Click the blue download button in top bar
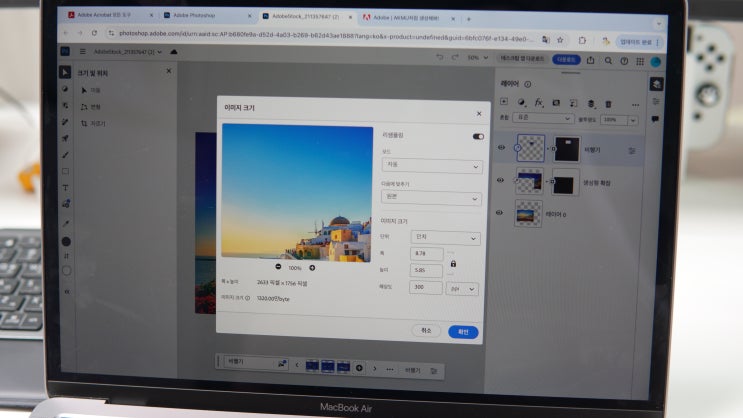 coord(566,60)
